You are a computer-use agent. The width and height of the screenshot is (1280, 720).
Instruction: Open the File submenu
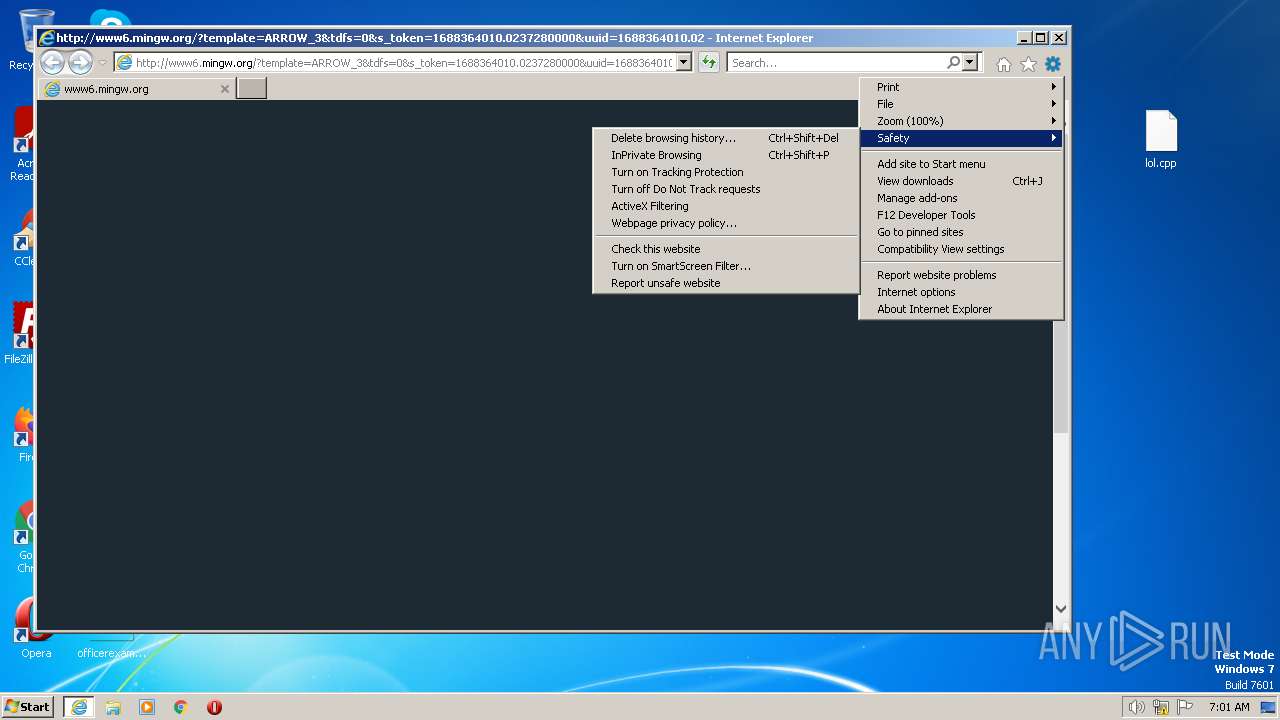(961, 104)
